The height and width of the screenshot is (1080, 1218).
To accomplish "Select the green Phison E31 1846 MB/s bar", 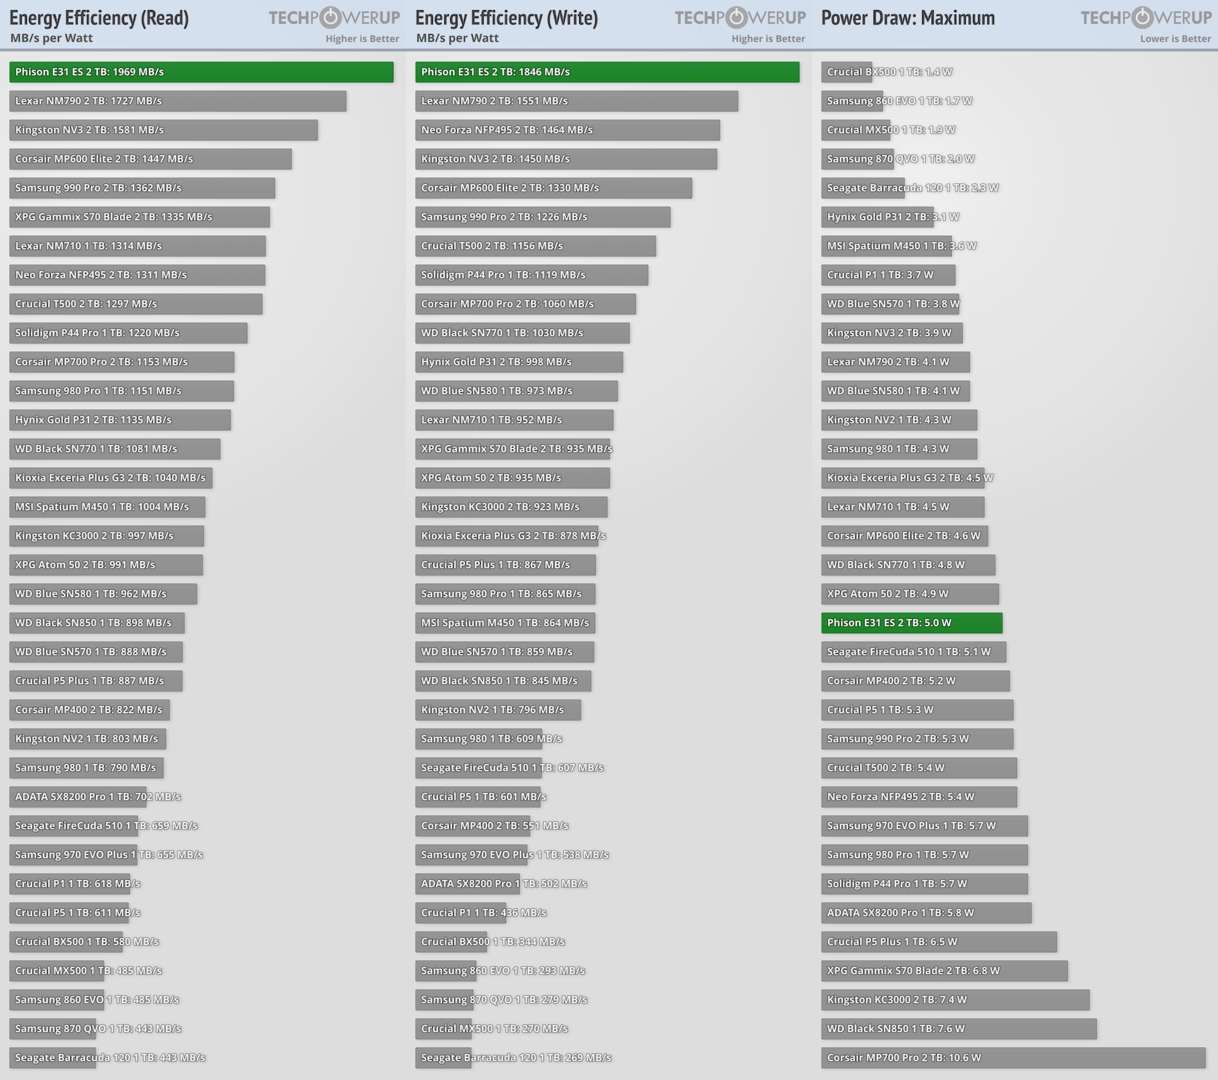I will (607, 72).
